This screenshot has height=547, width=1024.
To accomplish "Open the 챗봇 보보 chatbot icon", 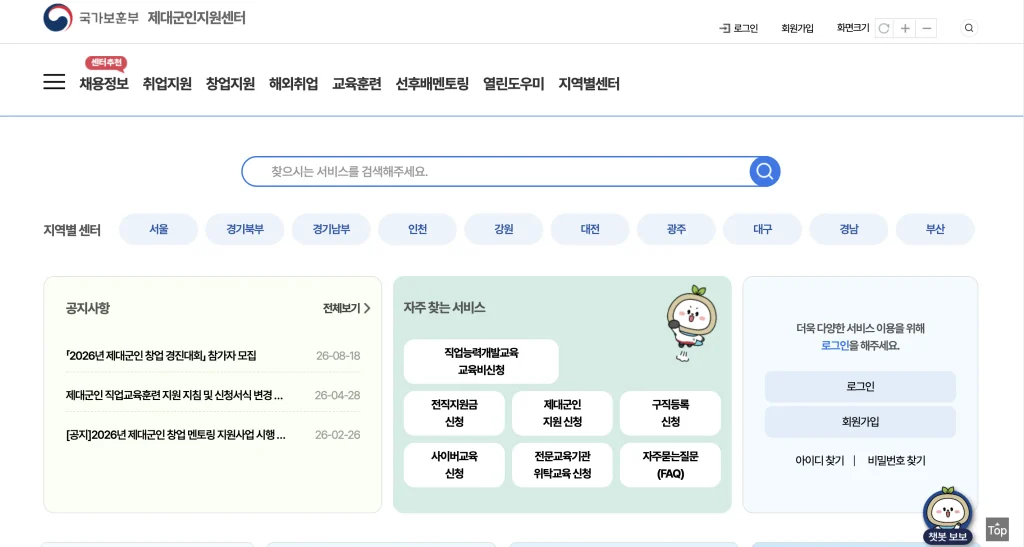I will click(948, 516).
